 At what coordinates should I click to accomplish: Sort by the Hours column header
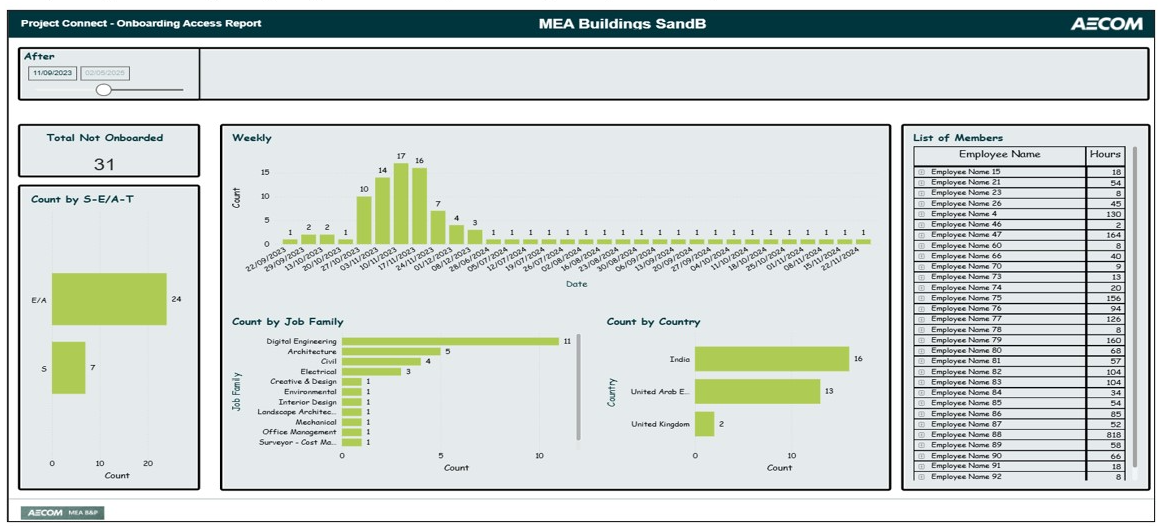[1105, 155]
